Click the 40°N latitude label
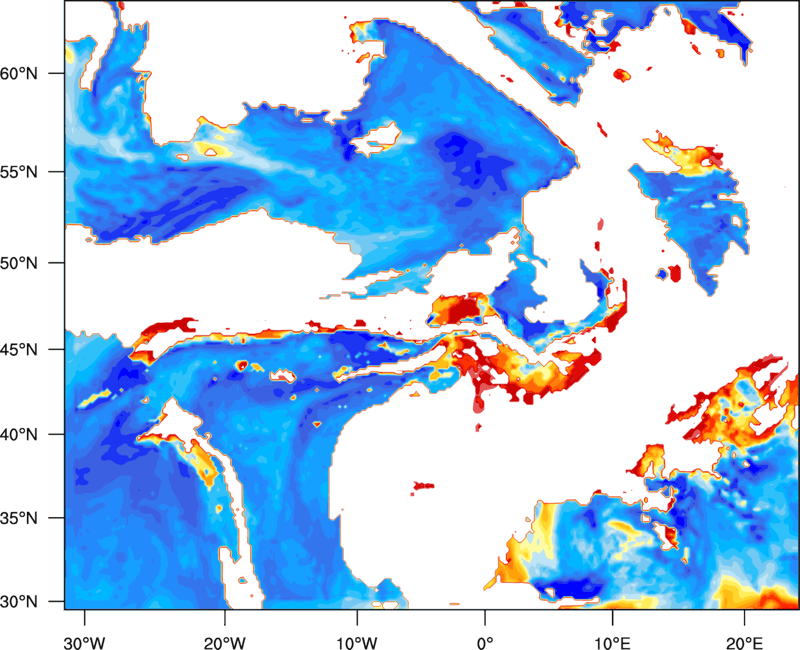 coord(19,435)
